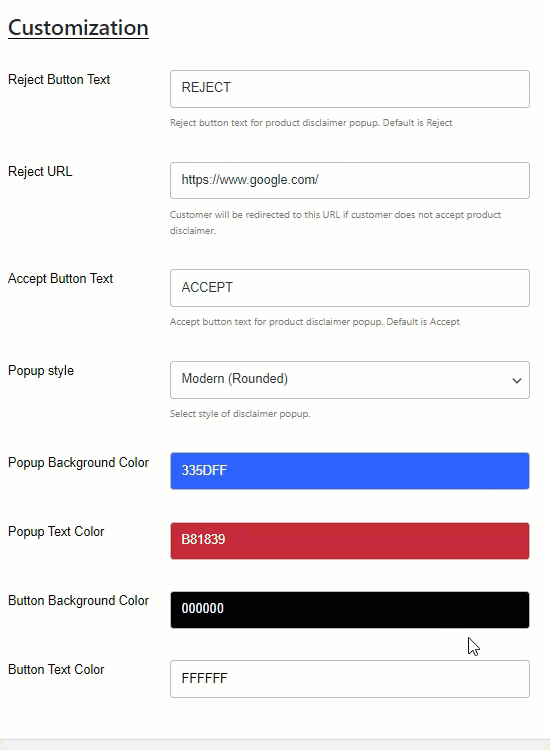This screenshot has height=750, width=550.
Task: Open the red Popup Text Color swatch B81839
Action: [350, 541]
